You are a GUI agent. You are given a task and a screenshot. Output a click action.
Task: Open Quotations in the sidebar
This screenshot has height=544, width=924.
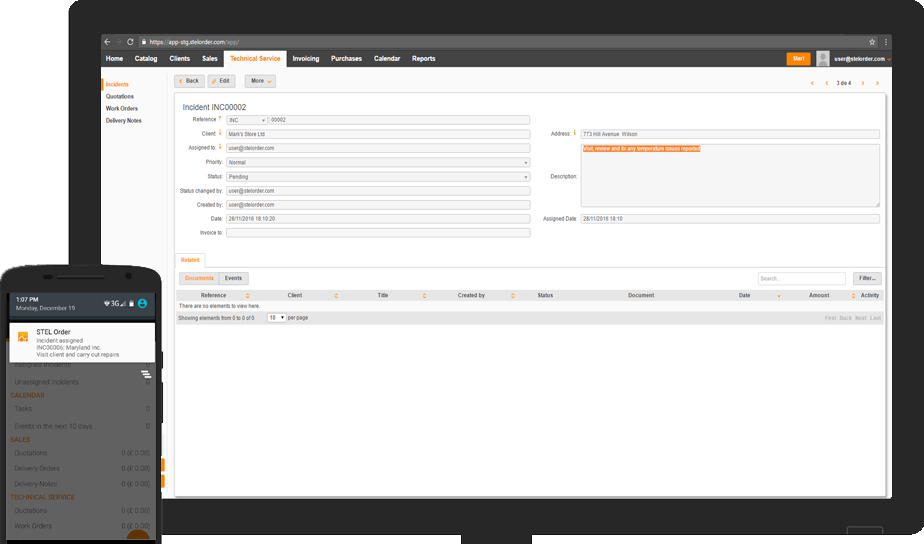point(120,96)
